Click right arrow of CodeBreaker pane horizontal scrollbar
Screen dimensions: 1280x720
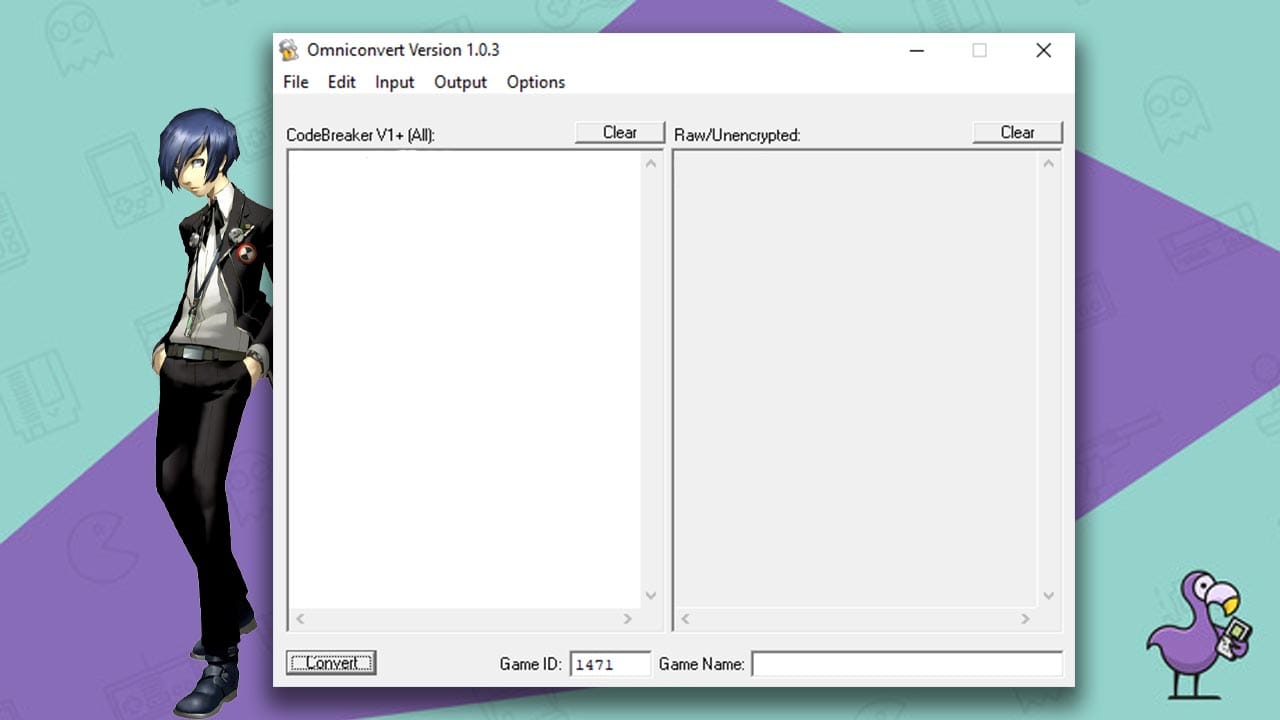pyautogui.click(x=628, y=619)
